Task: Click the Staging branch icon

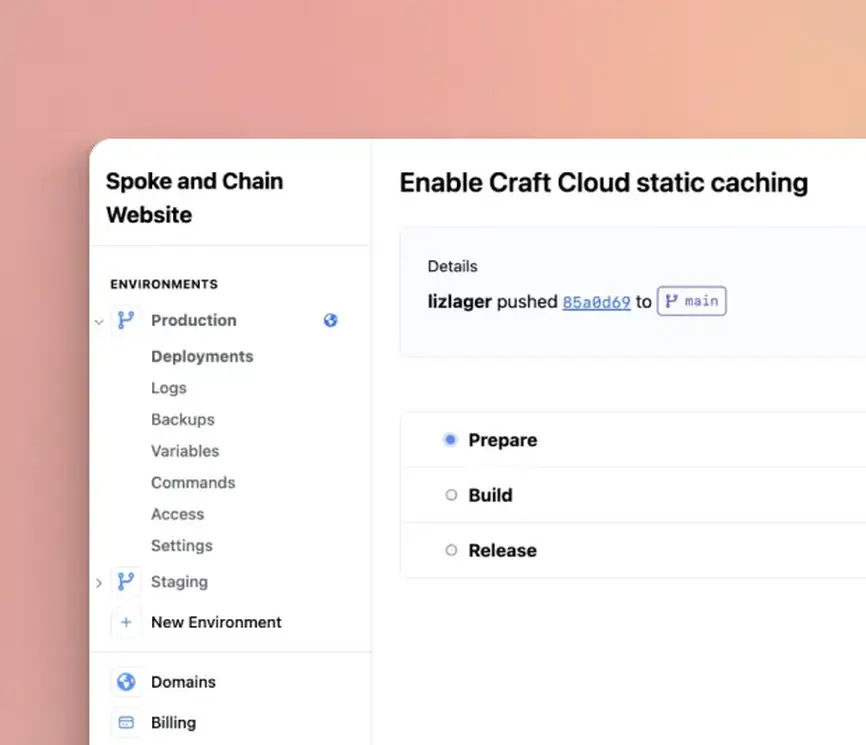Action: [126, 582]
